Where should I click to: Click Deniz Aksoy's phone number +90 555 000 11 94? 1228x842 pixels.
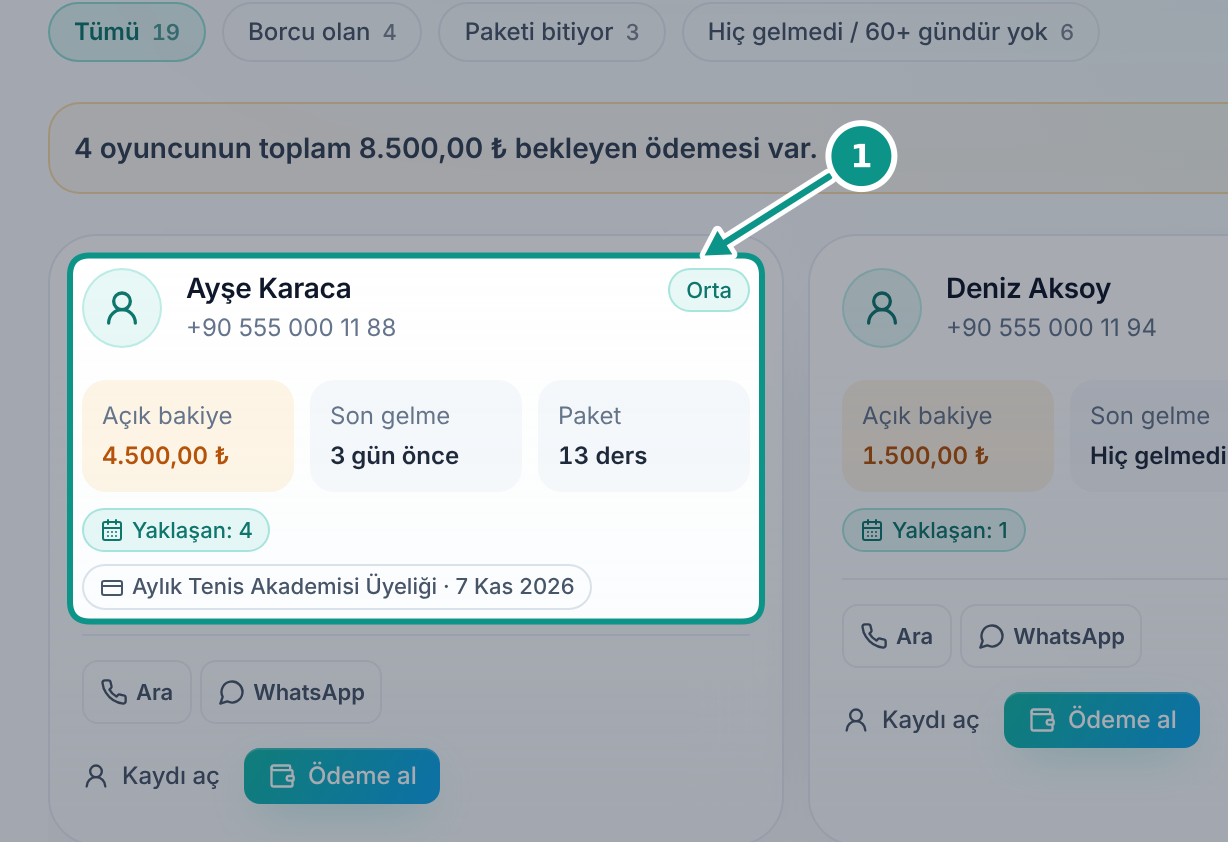click(1051, 327)
